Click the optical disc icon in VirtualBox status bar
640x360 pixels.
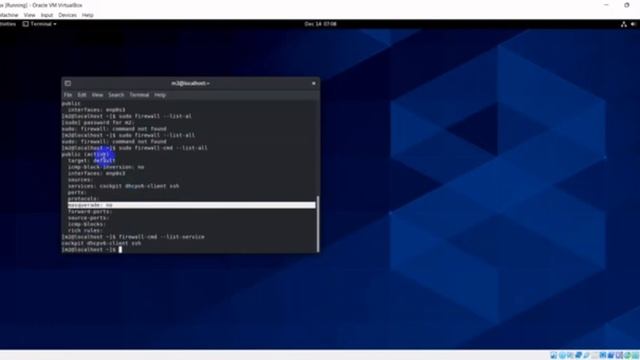562,356
